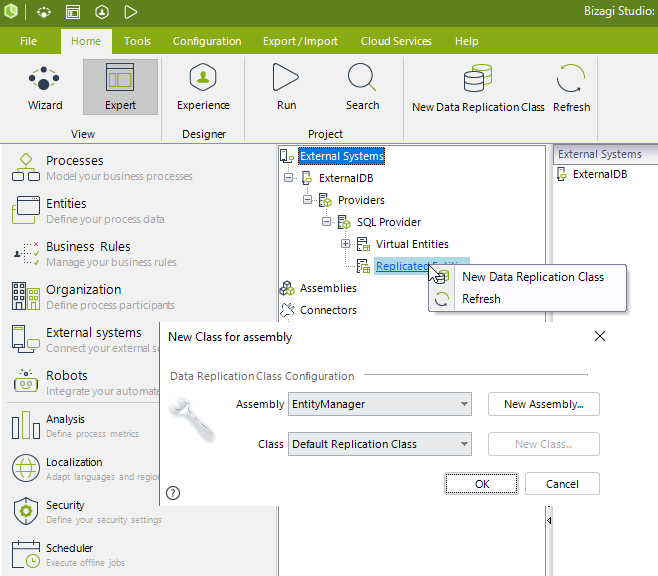Select the Expert view ribbon button
Image resolution: width=658 pixels, height=576 pixels.
click(120, 87)
